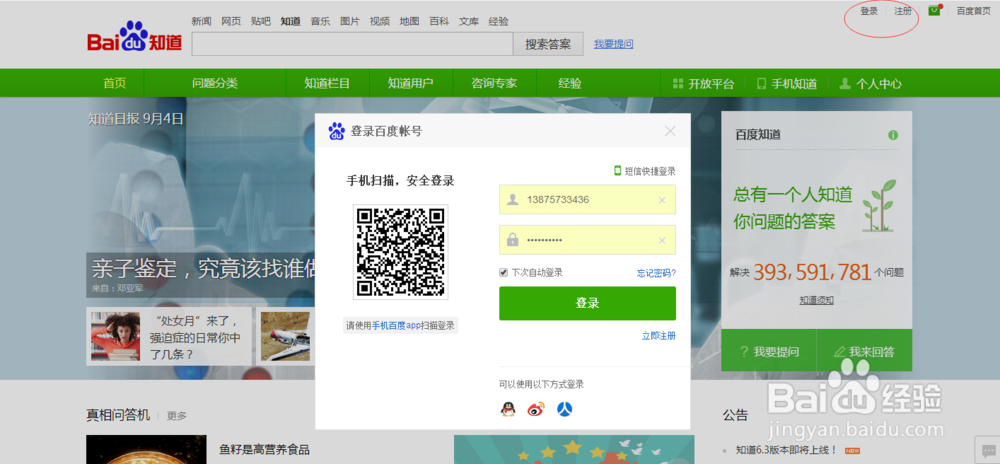
Task: Open the 知道用户 navigation tab
Action: [411, 83]
